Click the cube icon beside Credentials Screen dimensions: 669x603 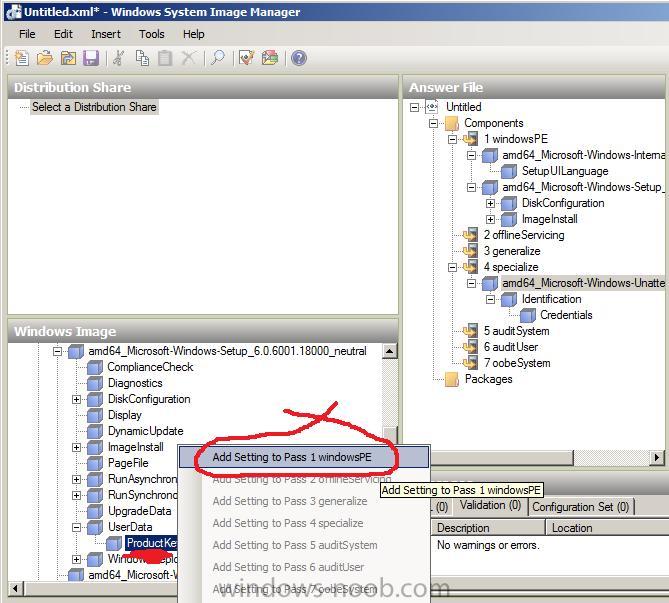tap(528, 315)
